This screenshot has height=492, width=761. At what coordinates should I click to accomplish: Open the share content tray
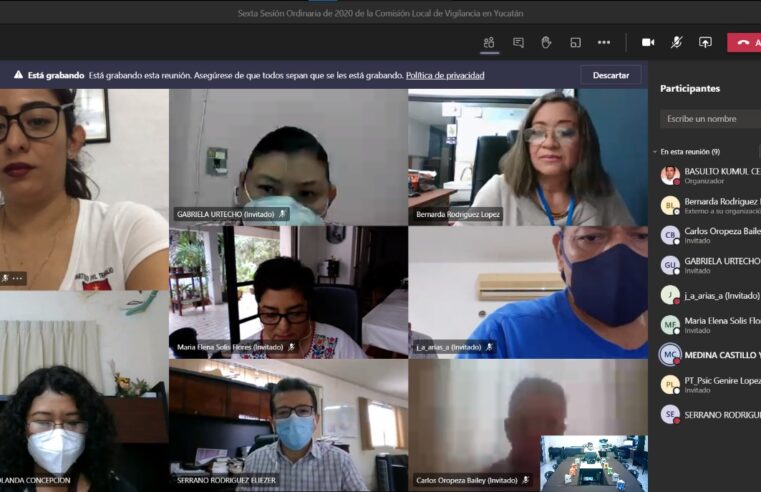click(x=705, y=42)
